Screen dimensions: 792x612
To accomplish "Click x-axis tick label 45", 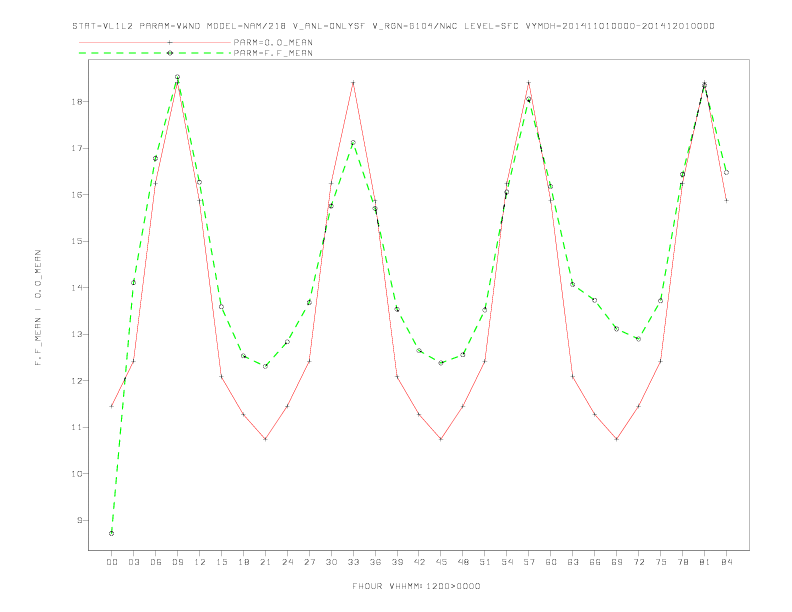I will click(441, 562).
